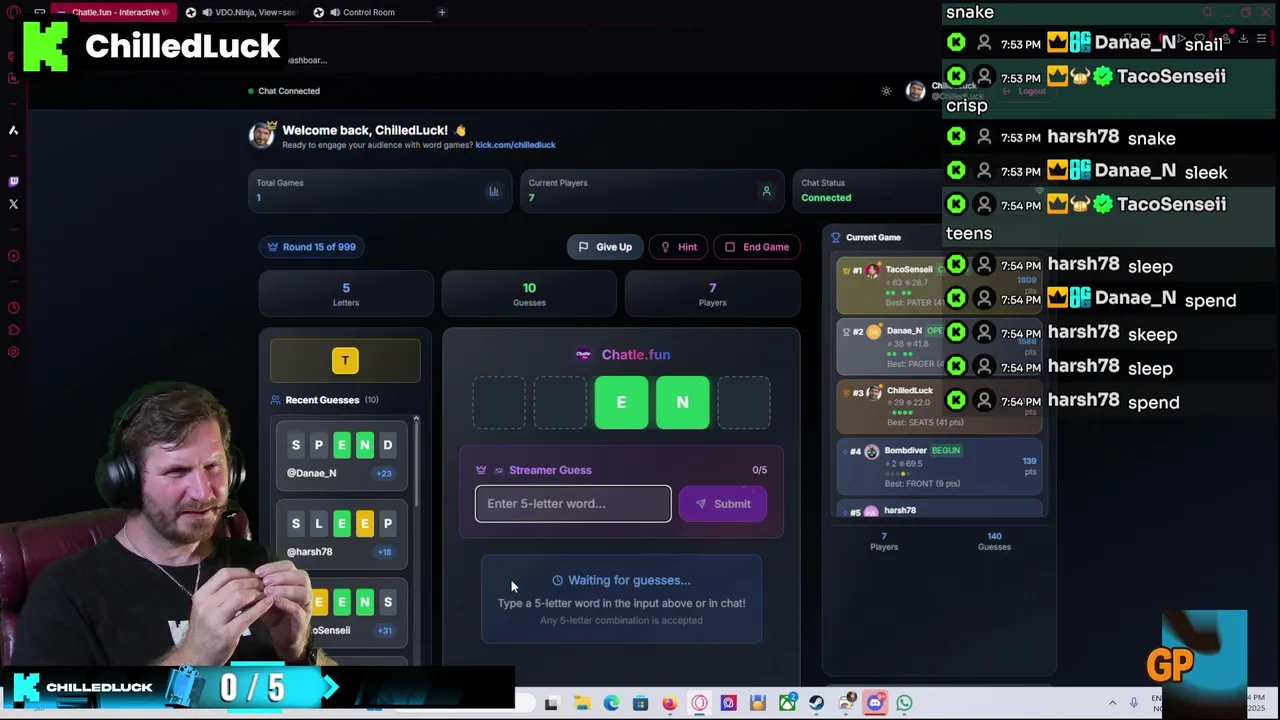Click the green N tile on board
The width and height of the screenshot is (1280, 720).
682,402
